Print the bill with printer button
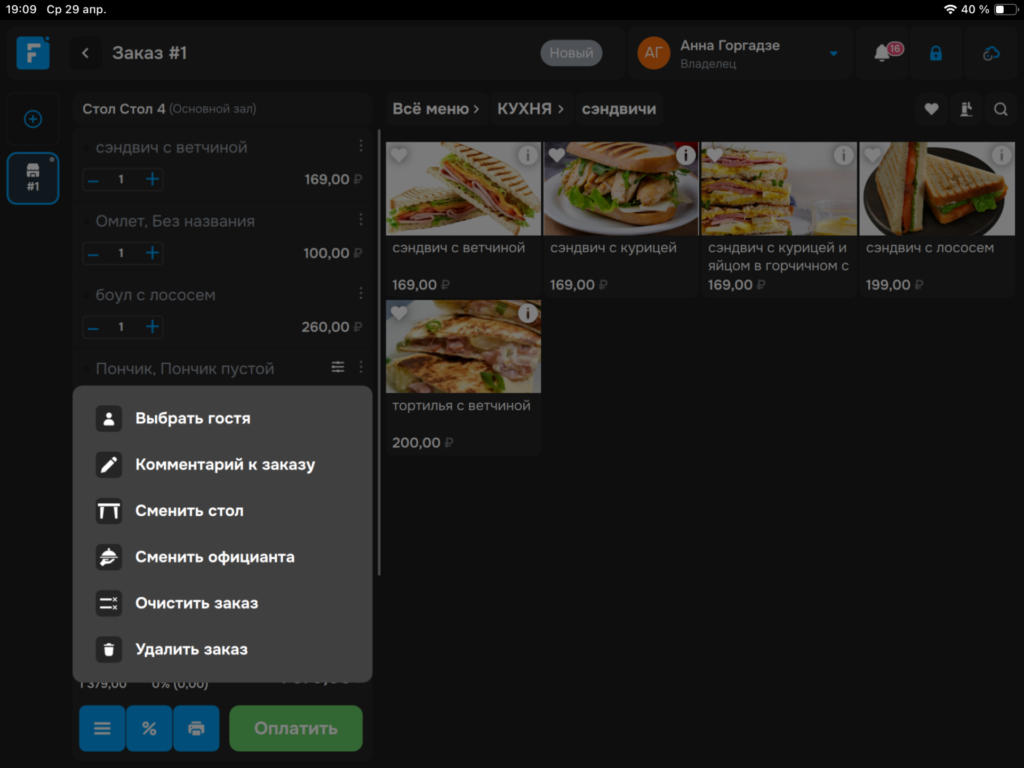Screen dimensions: 1024x768 pos(196,728)
